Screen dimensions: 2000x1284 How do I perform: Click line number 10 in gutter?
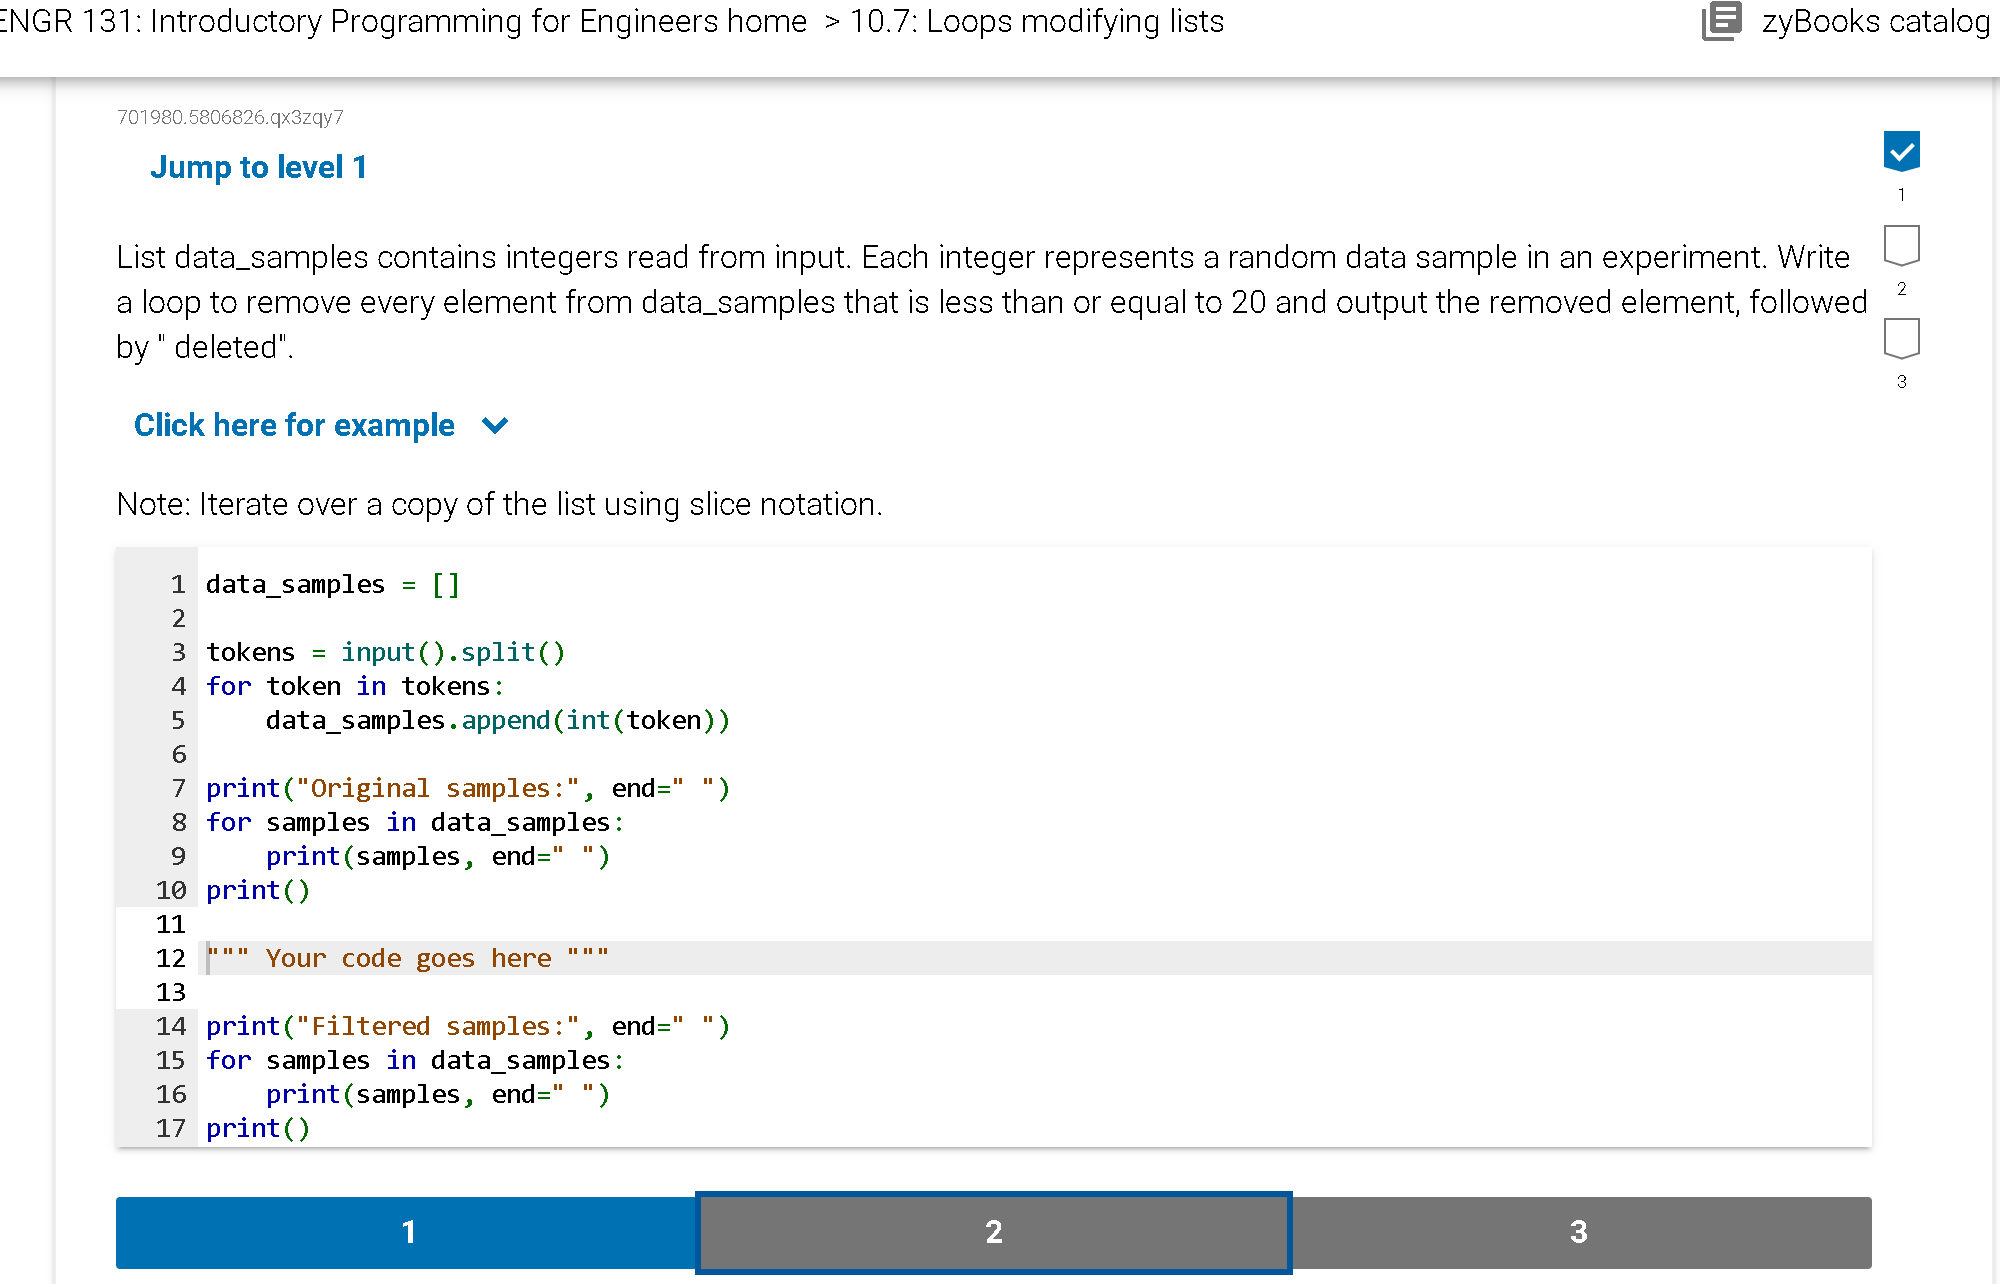coord(171,890)
